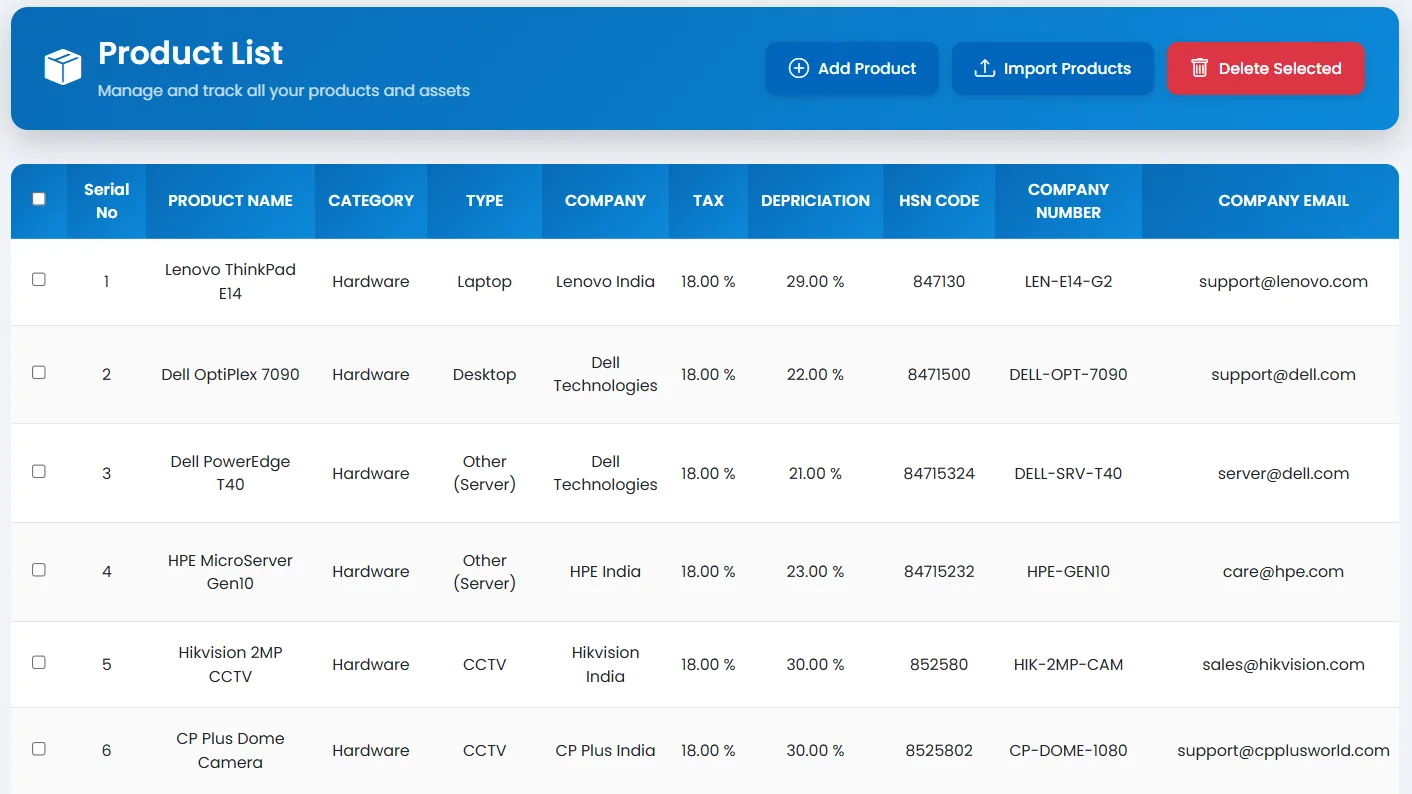1412x794 pixels.
Task: Click company number DELL-SRV-T40
Action: tap(1068, 474)
